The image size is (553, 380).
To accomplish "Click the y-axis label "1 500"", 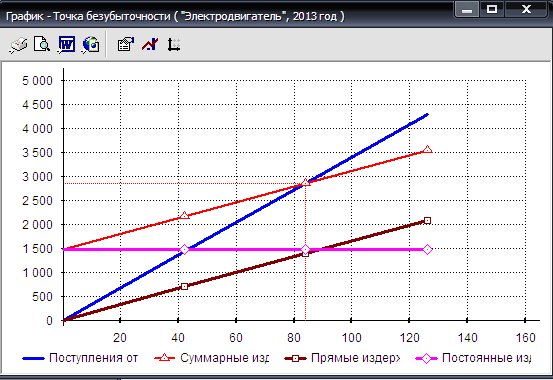I will click(x=37, y=249).
